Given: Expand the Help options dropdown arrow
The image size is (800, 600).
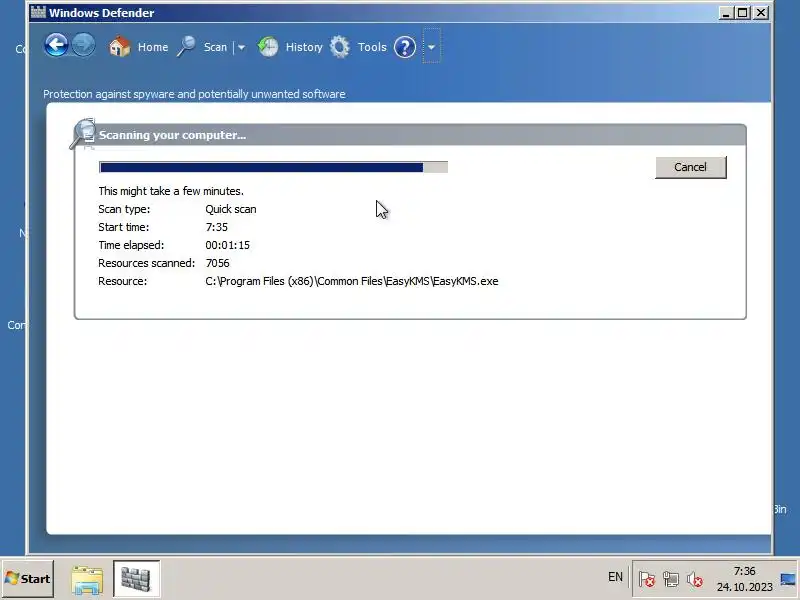Looking at the screenshot, I should pos(431,47).
